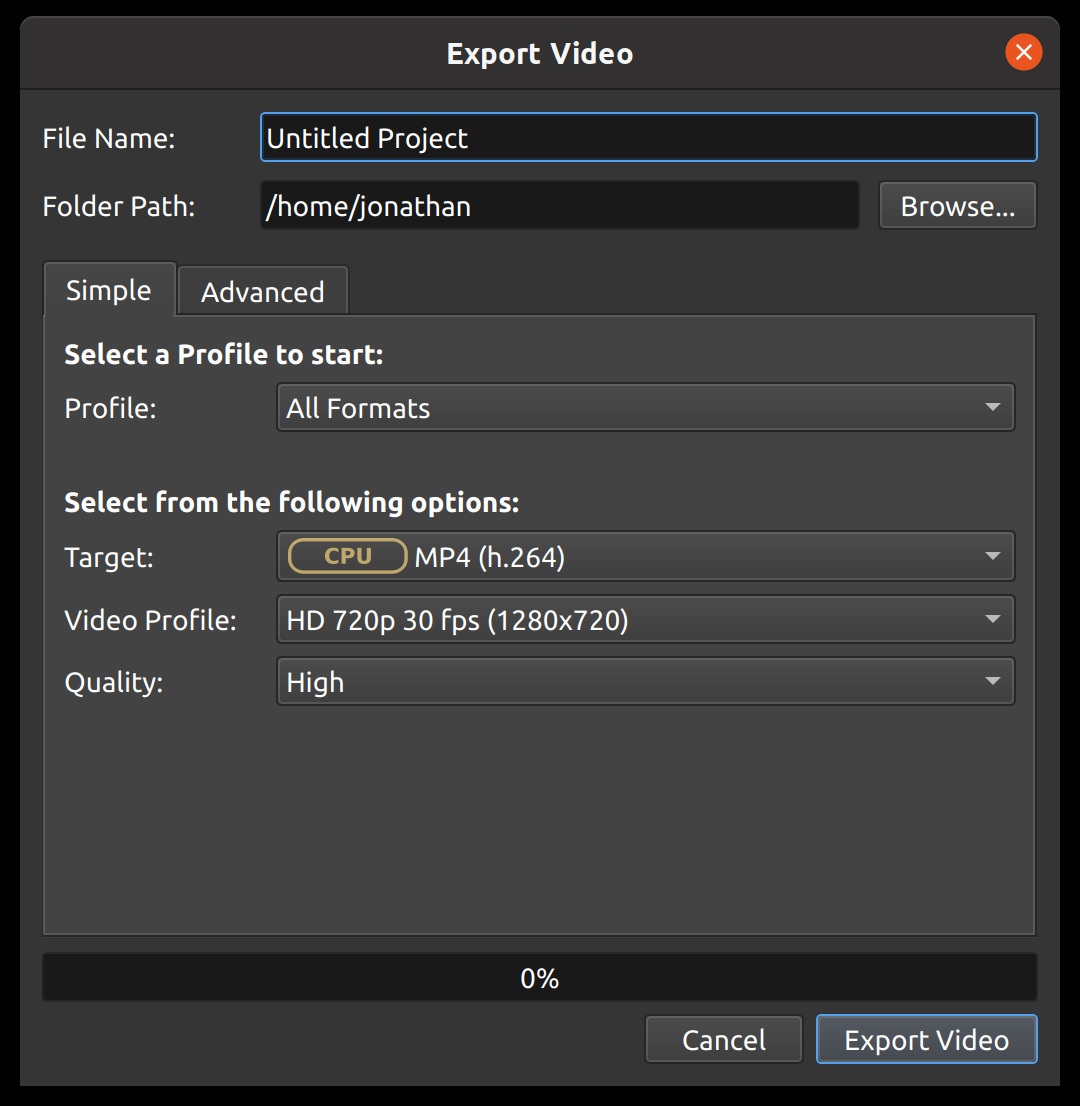This screenshot has width=1080, height=1106.
Task: Expand the Profile dropdown arrow
Action: click(x=993, y=407)
